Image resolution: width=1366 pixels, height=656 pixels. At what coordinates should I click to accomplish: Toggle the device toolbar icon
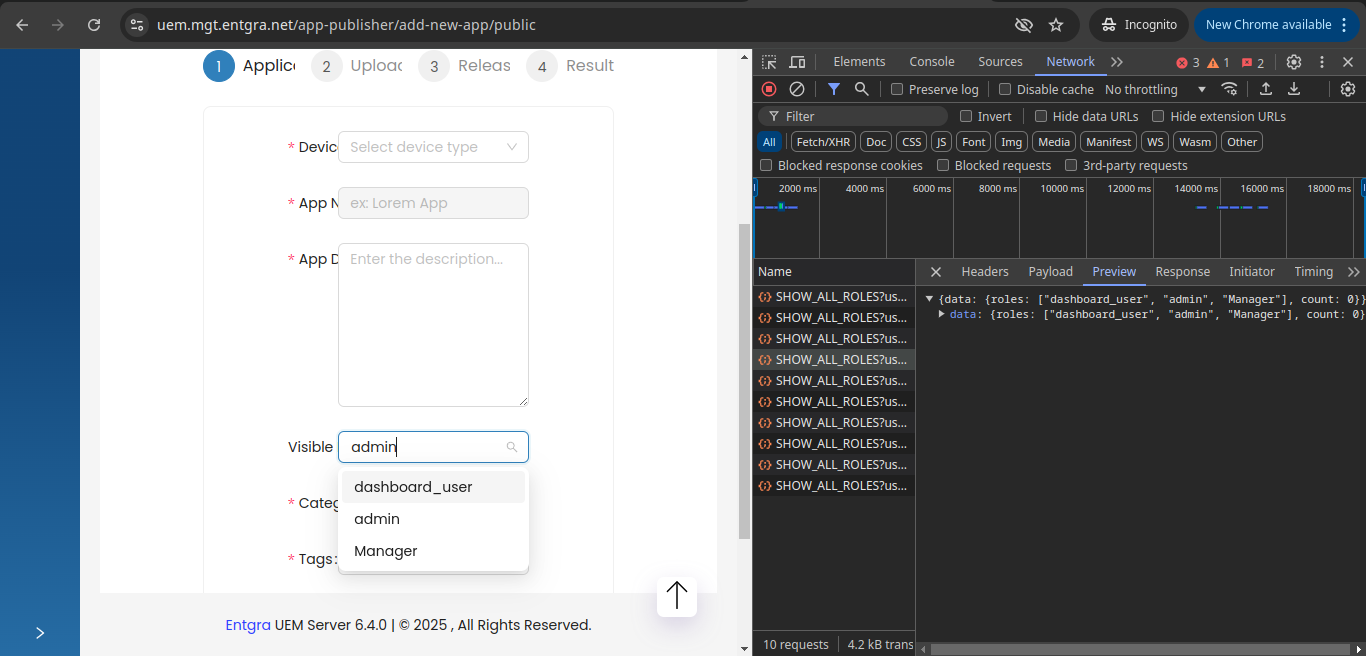797,62
